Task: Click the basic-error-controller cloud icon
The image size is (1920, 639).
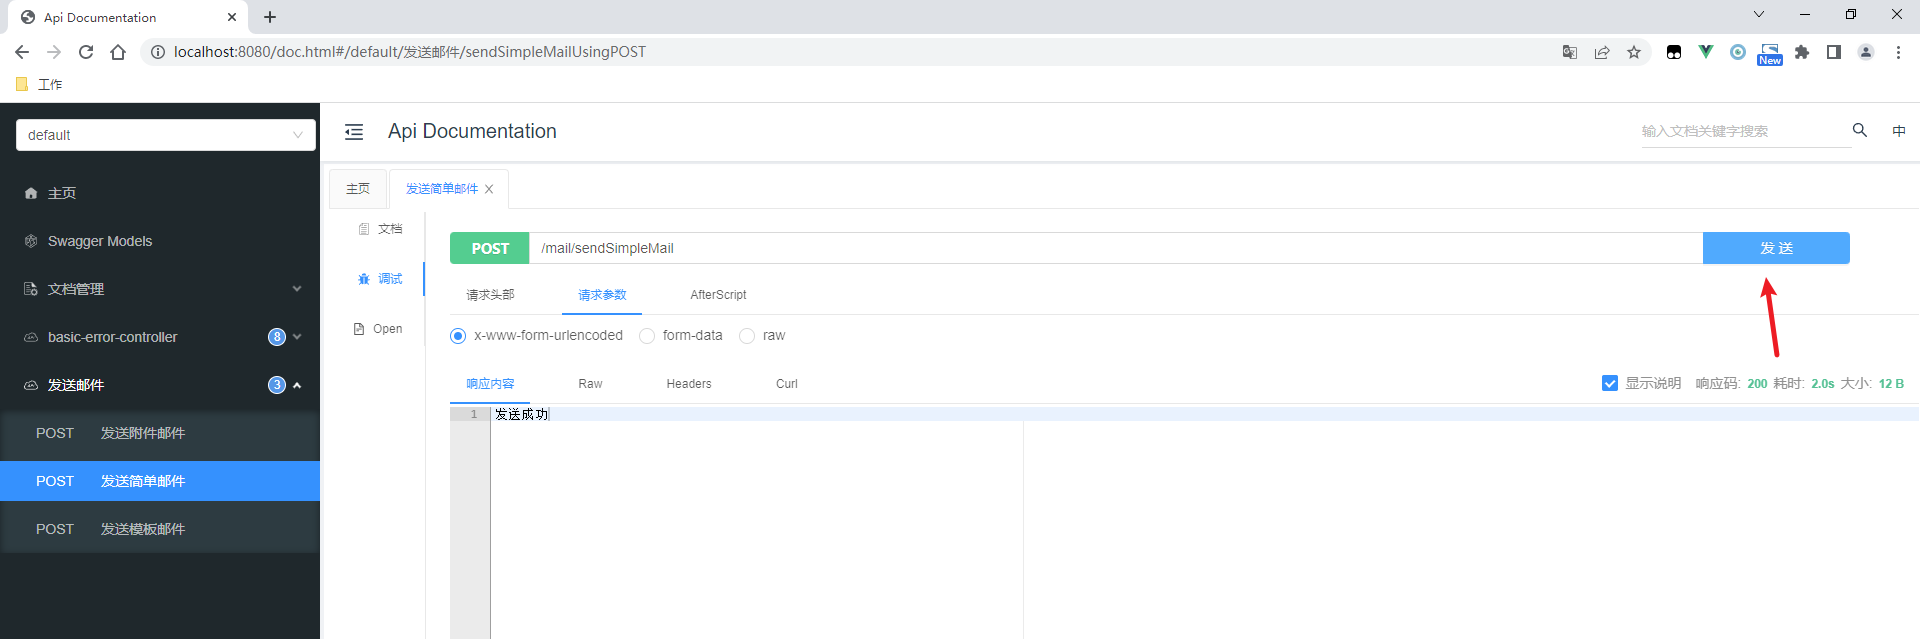Action: pyautogui.click(x=31, y=337)
